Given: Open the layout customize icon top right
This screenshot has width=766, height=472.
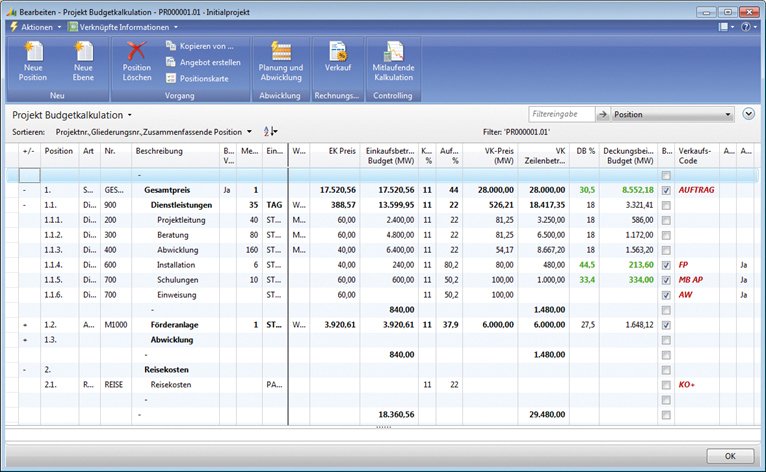Looking at the screenshot, I should coord(723,27).
